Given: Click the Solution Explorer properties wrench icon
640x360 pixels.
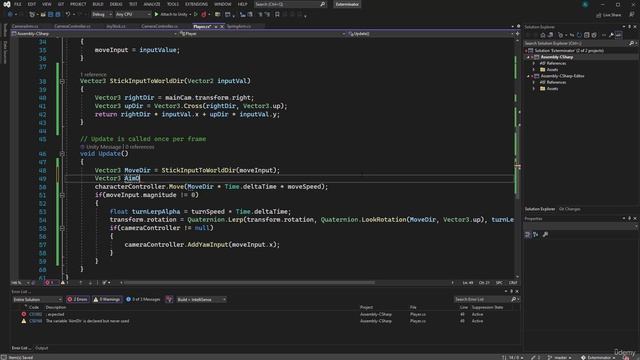Looking at the screenshot, I should pyautogui.click(x=611, y=35).
